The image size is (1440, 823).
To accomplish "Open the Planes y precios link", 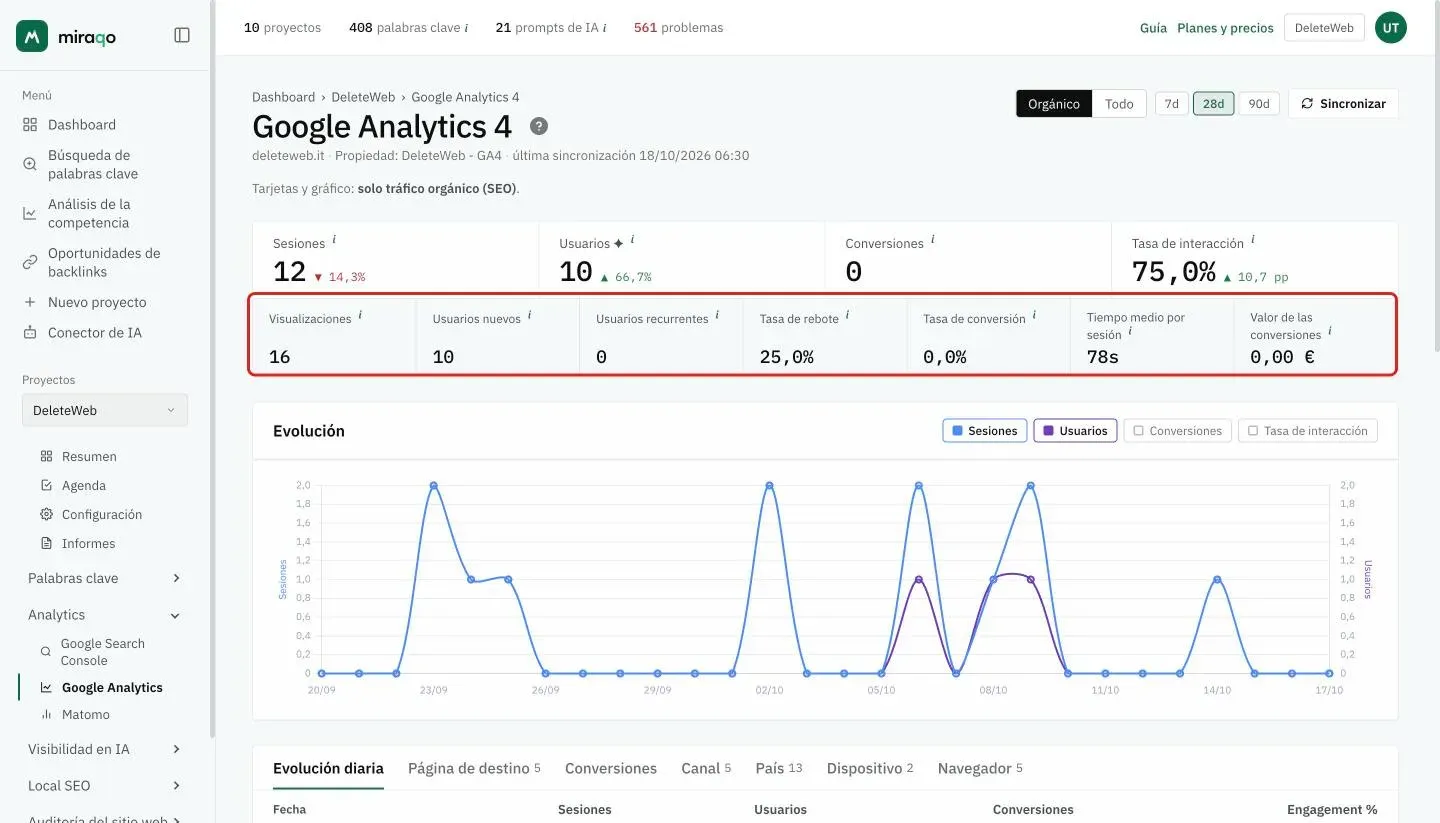I will pos(1225,28).
